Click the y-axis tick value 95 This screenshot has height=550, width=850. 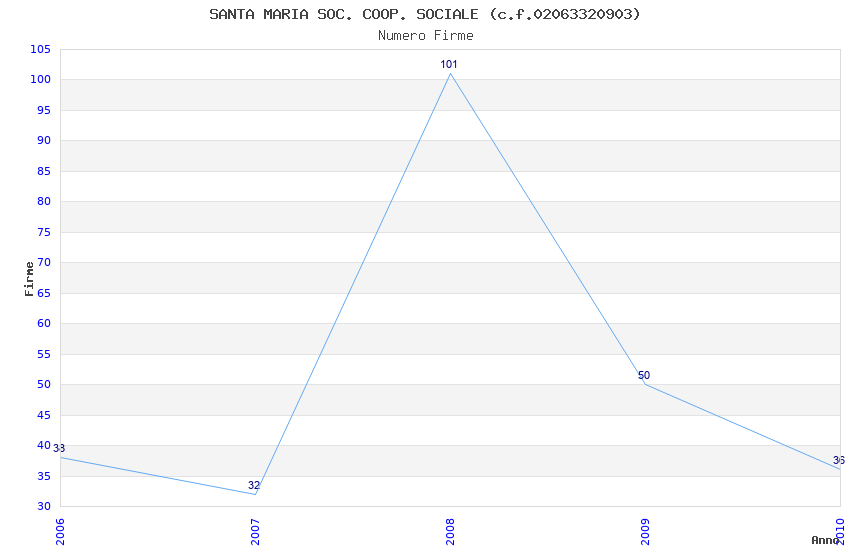click(43, 110)
